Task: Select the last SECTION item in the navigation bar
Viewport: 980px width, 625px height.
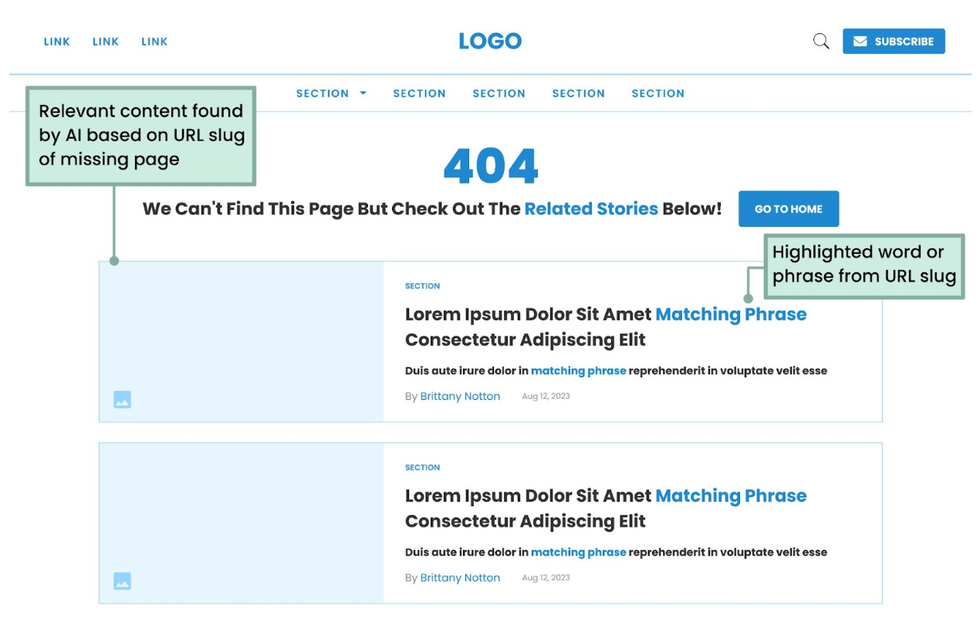Action: [x=658, y=93]
